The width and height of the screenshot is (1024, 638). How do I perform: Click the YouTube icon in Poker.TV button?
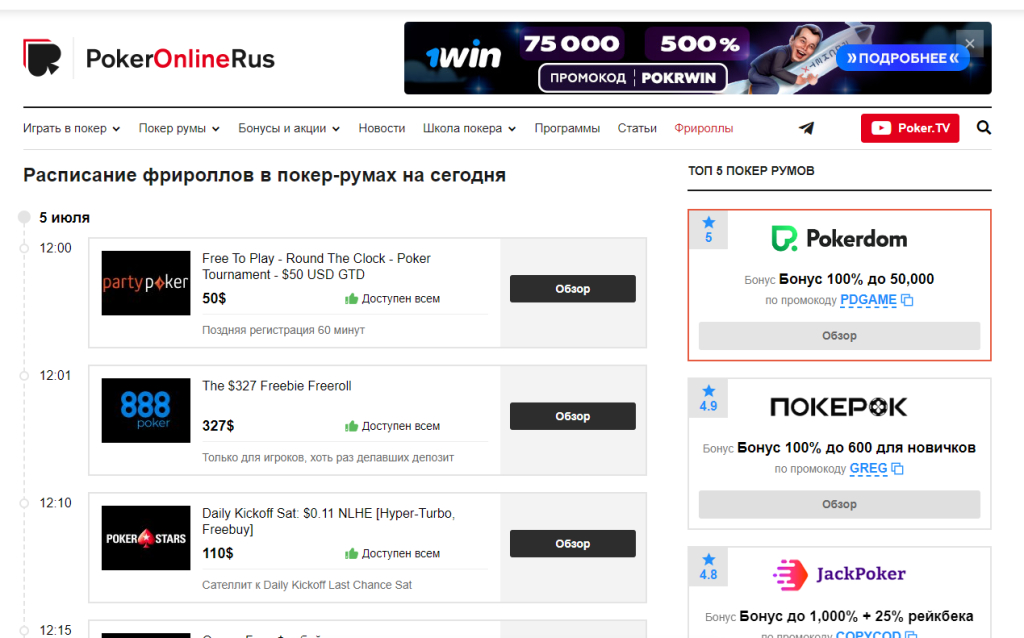point(881,128)
